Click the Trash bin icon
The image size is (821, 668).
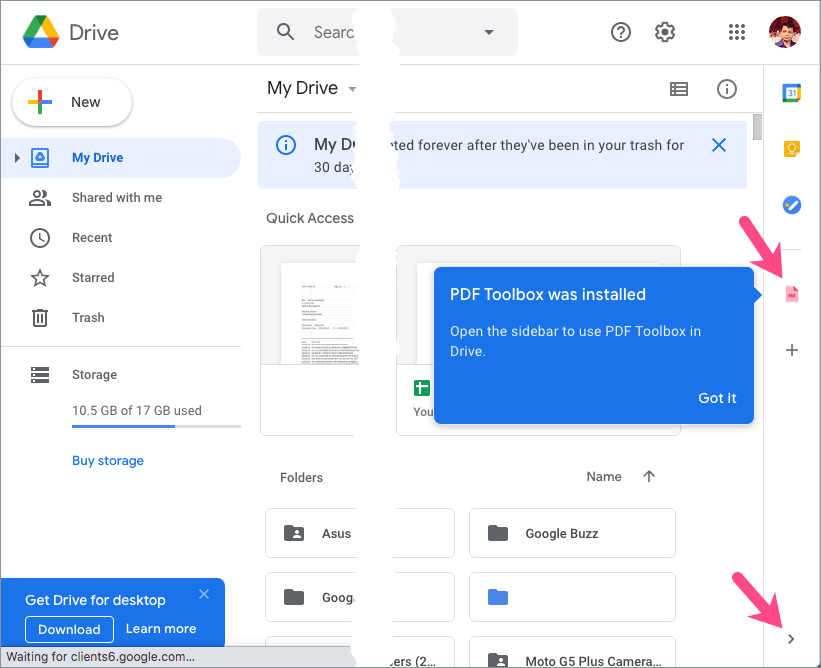pyautogui.click(x=40, y=317)
